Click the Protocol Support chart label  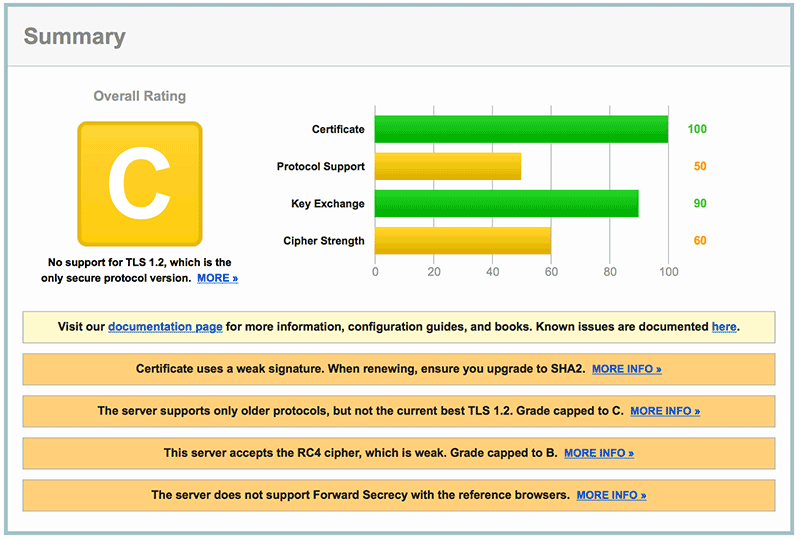pyautogui.click(x=321, y=166)
